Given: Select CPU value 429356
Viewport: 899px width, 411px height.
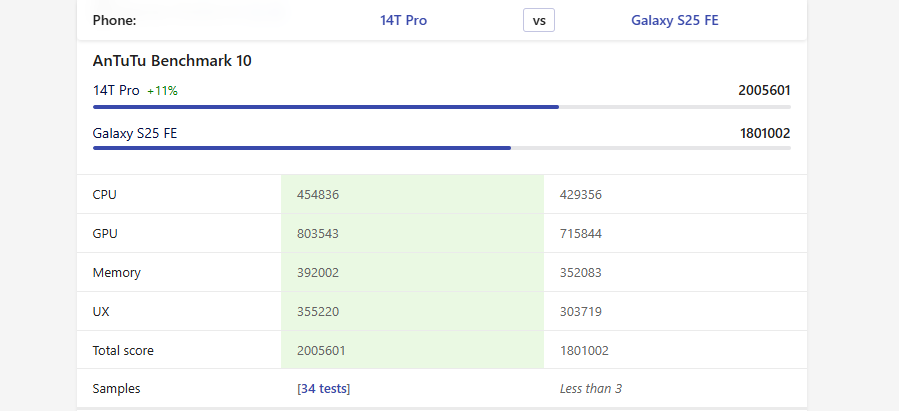Looking at the screenshot, I should (x=581, y=195).
